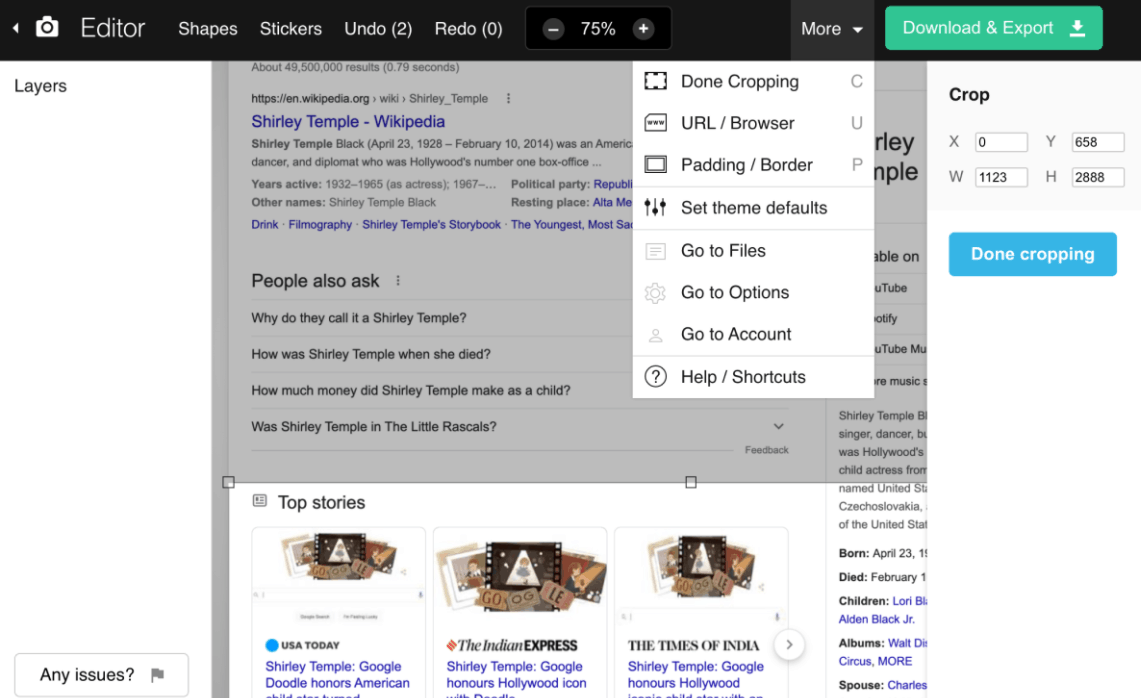Expand 'Was Shirley Temple in The Little Rascals?'
Image resolution: width=1141 pixels, height=698 pixels.
click(x=520, y=427)
